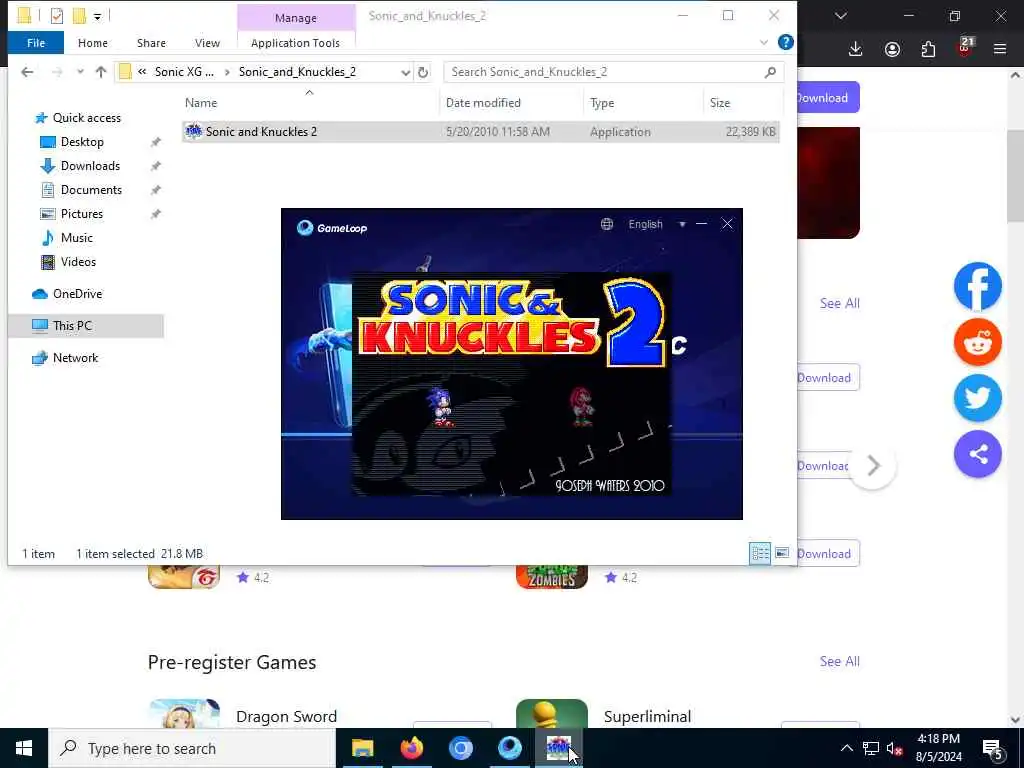The width and height of the screenshot is (1024, 768).
Task: Switch to the Share ribbon tab
Action: (151, 43)
